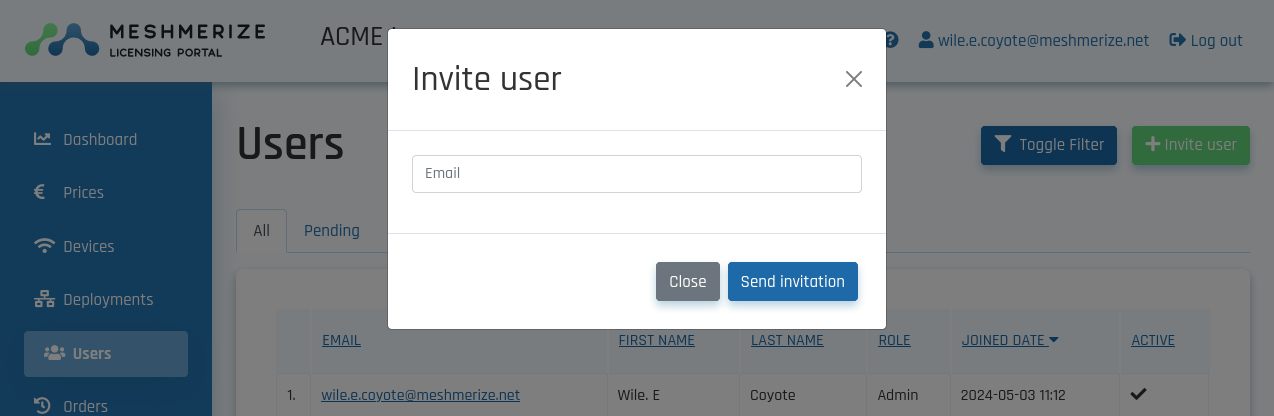Image resolution: width=1274 pixels, height=416 pixels.
Task: Sort by Joined Date column arrow
Action: pos(1054,340)
